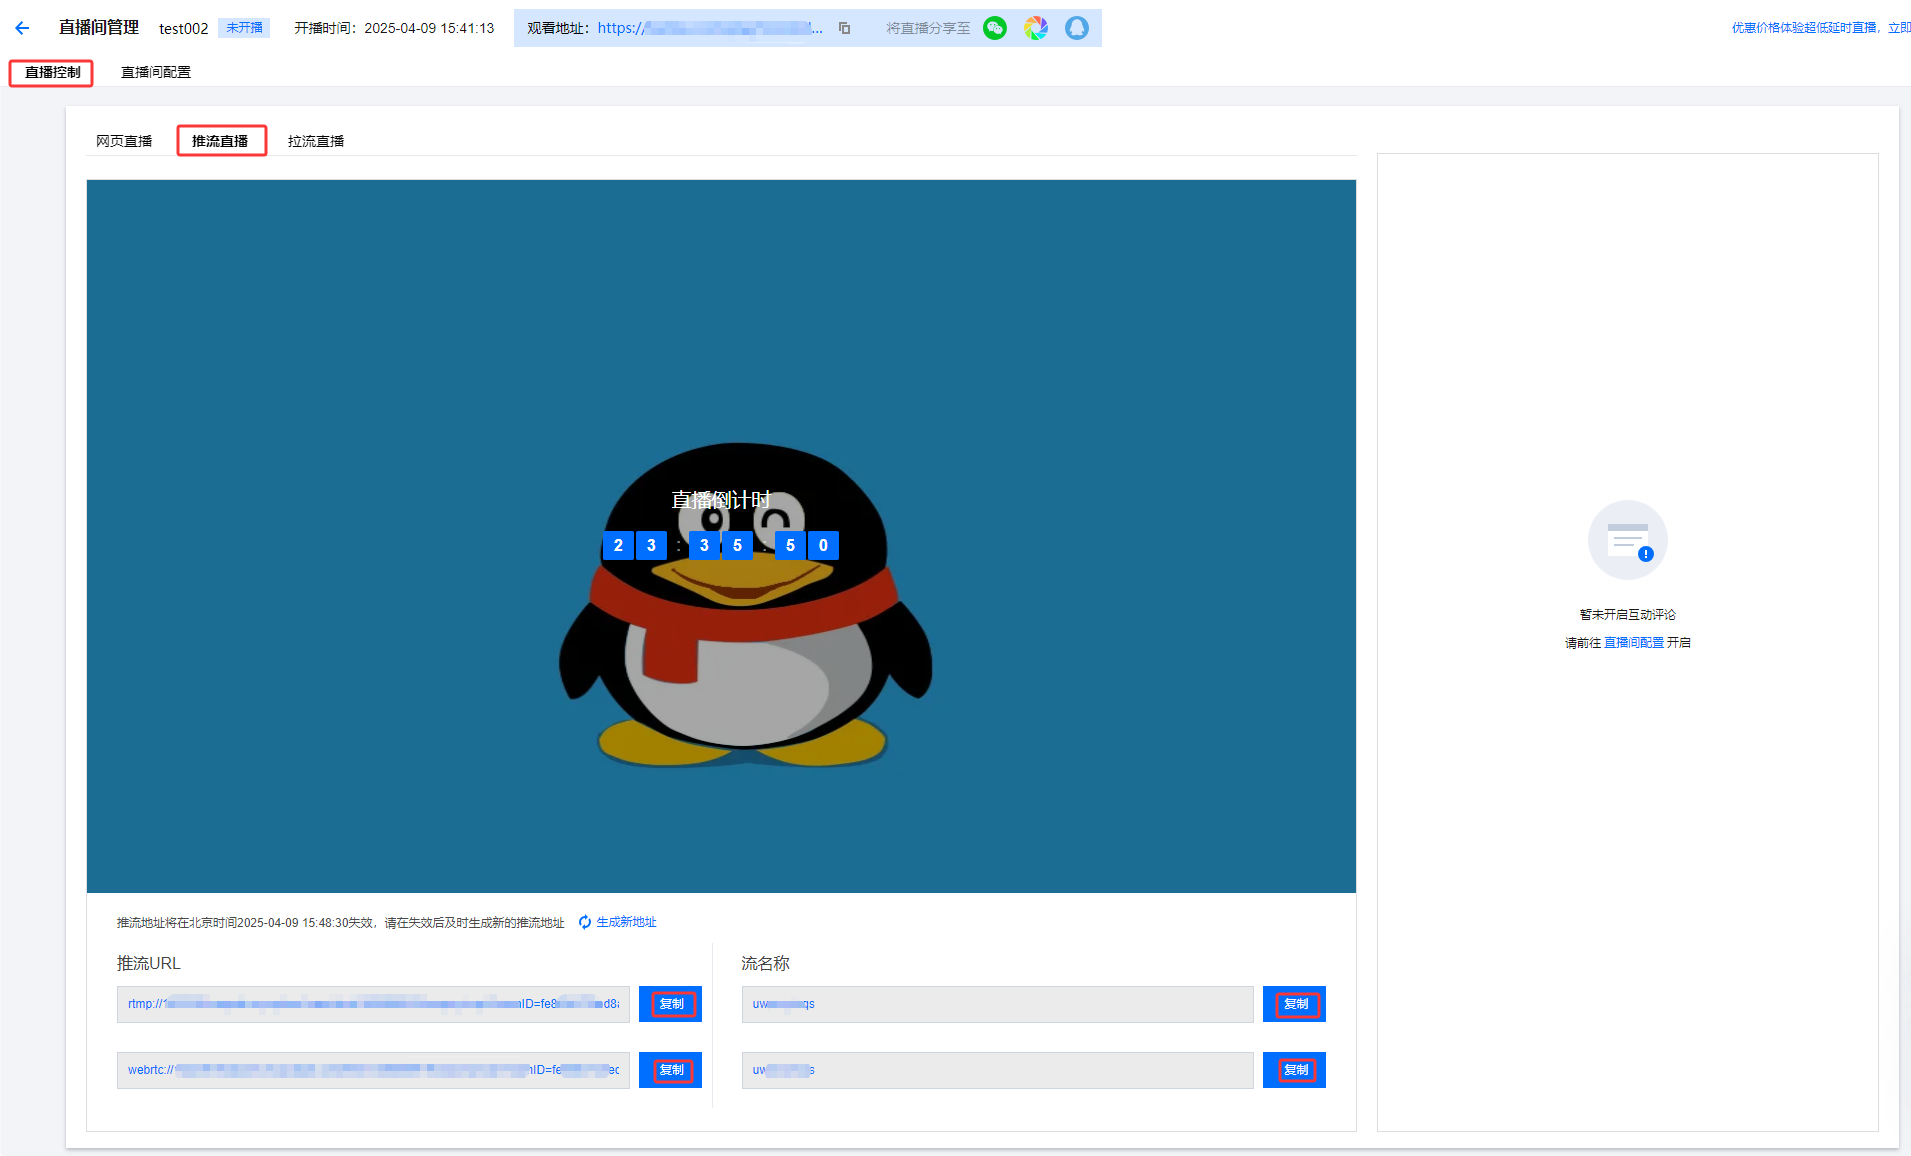This screenshot has width=1911, height=1156.
Task: Click the 流名称 heading
Action: coord(765,963)
